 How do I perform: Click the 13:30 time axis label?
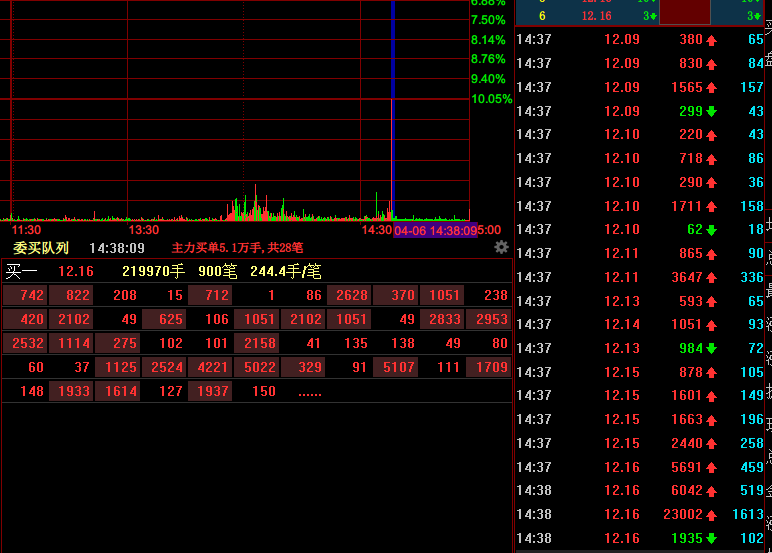pos(143,230)
